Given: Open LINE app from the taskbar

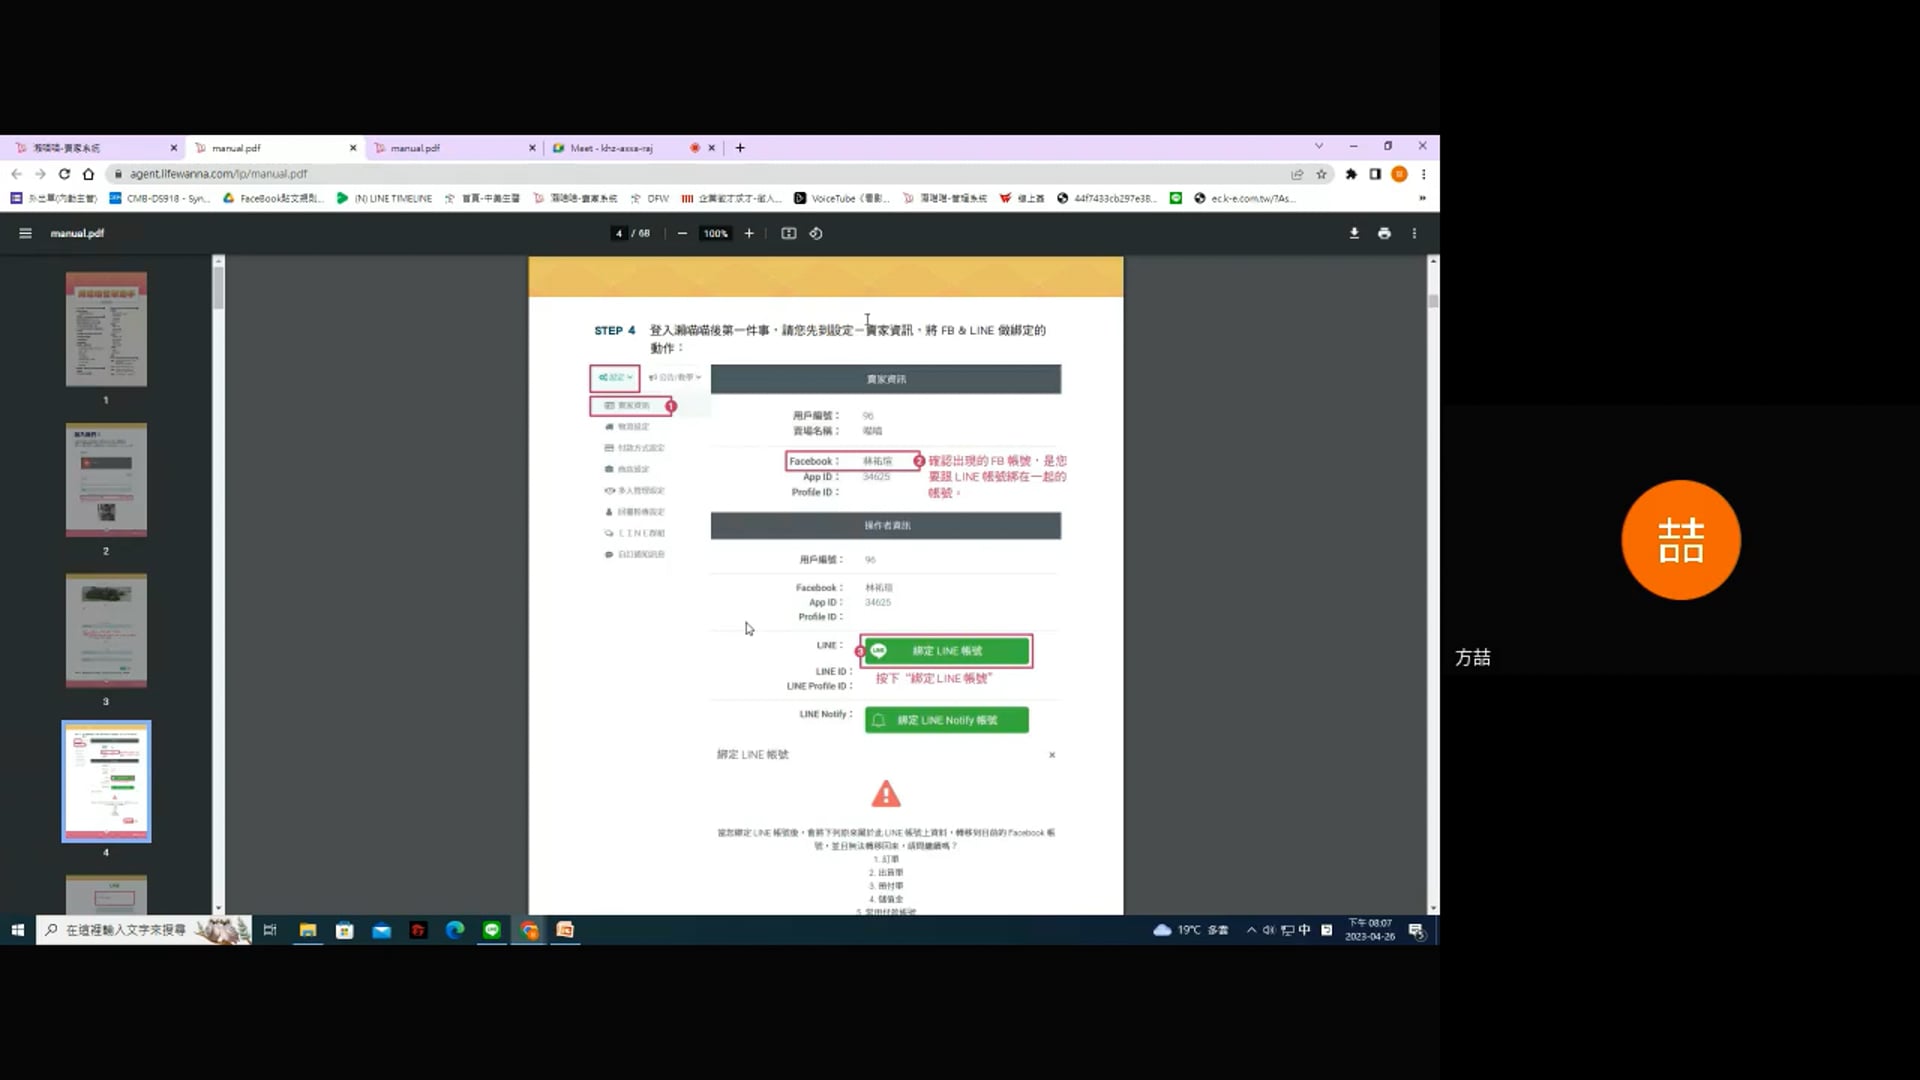Looking at the screenshot, I should tap(492, 930).
